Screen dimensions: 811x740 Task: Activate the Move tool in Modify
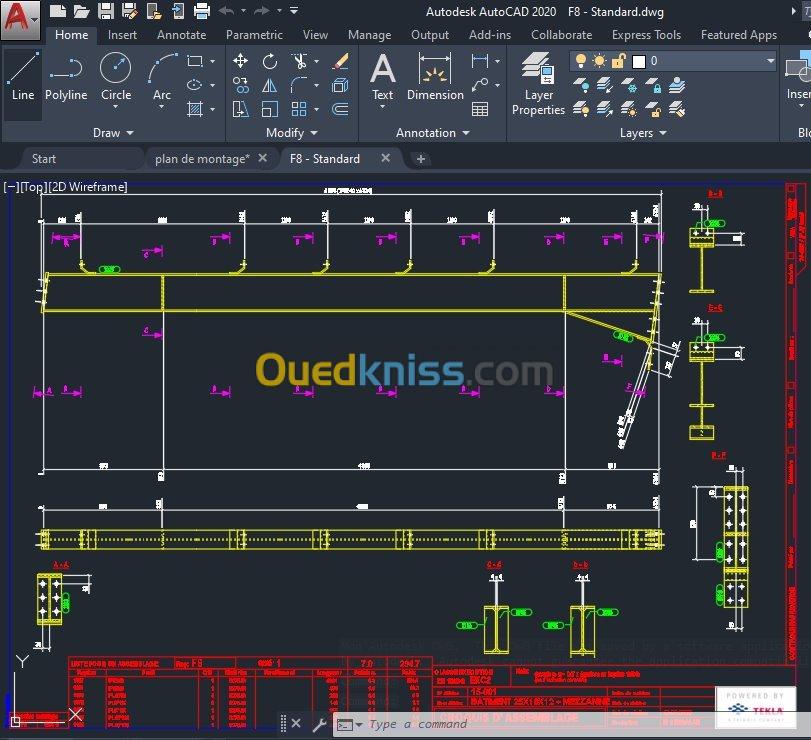tap(241, 61)
